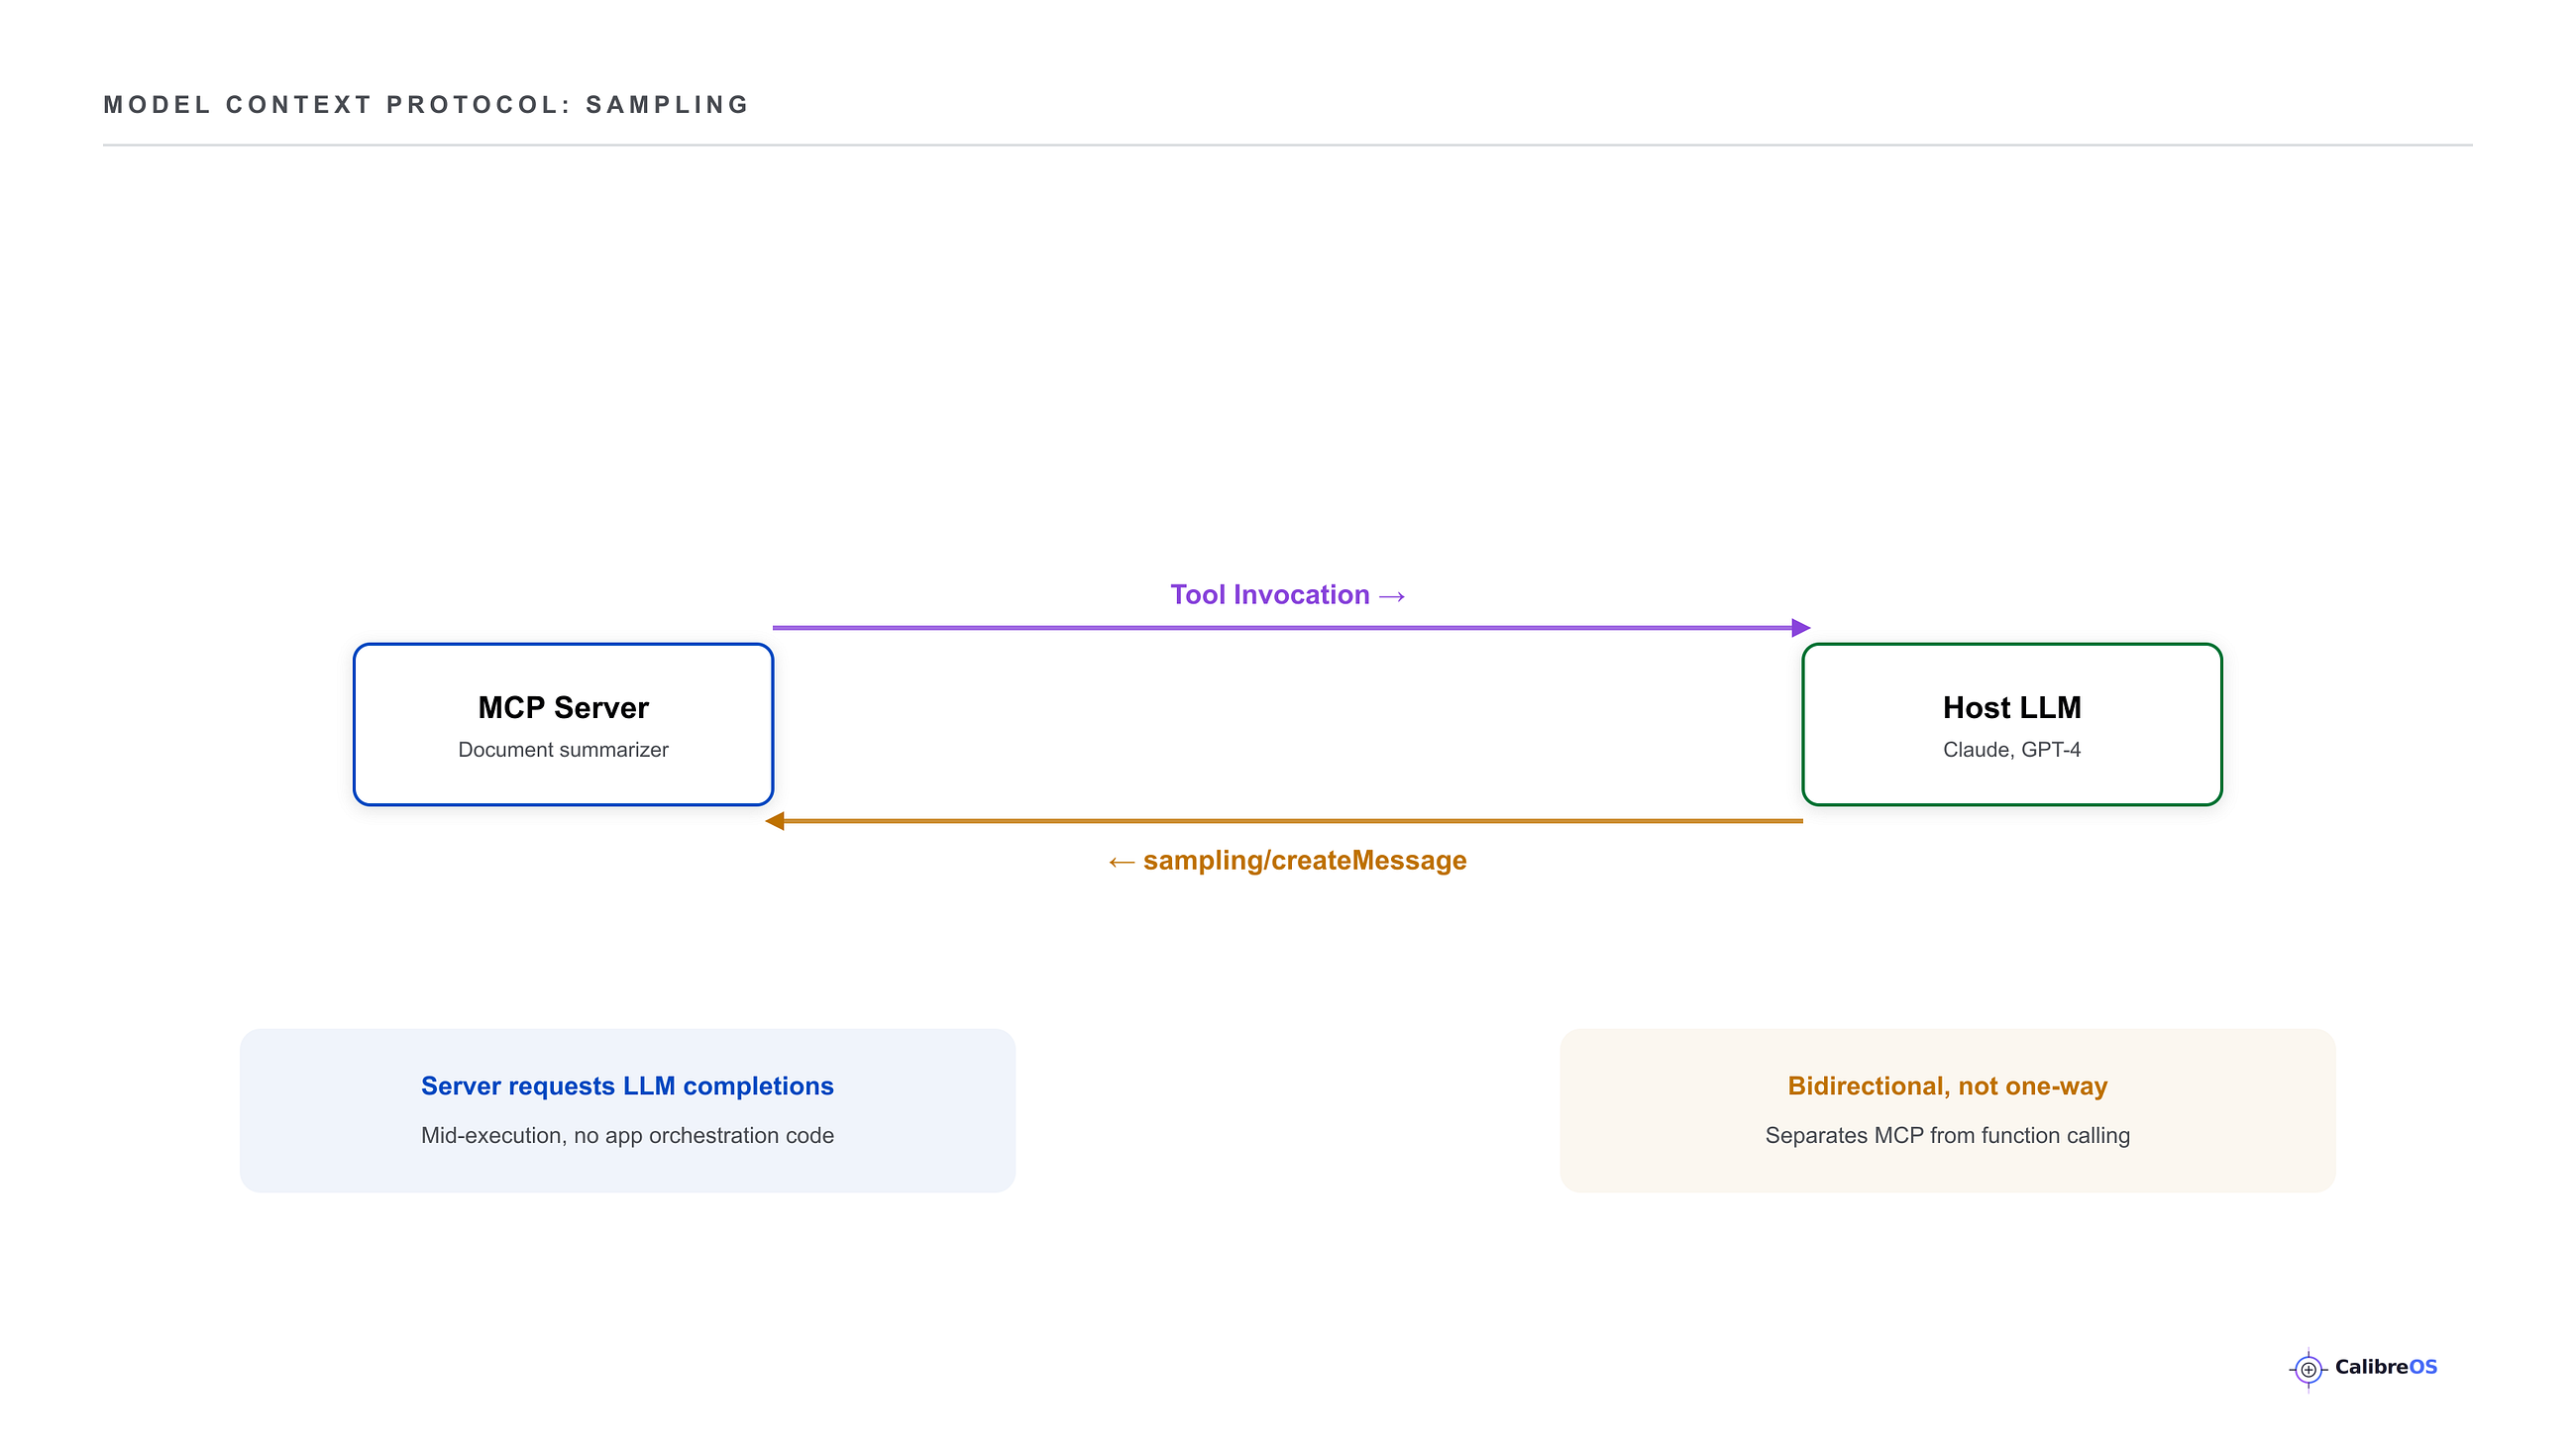Click the Separates MCP from function calling text
Image resolution: width=2576 pixels, height=1449 pixels.
(1948, 1136)
